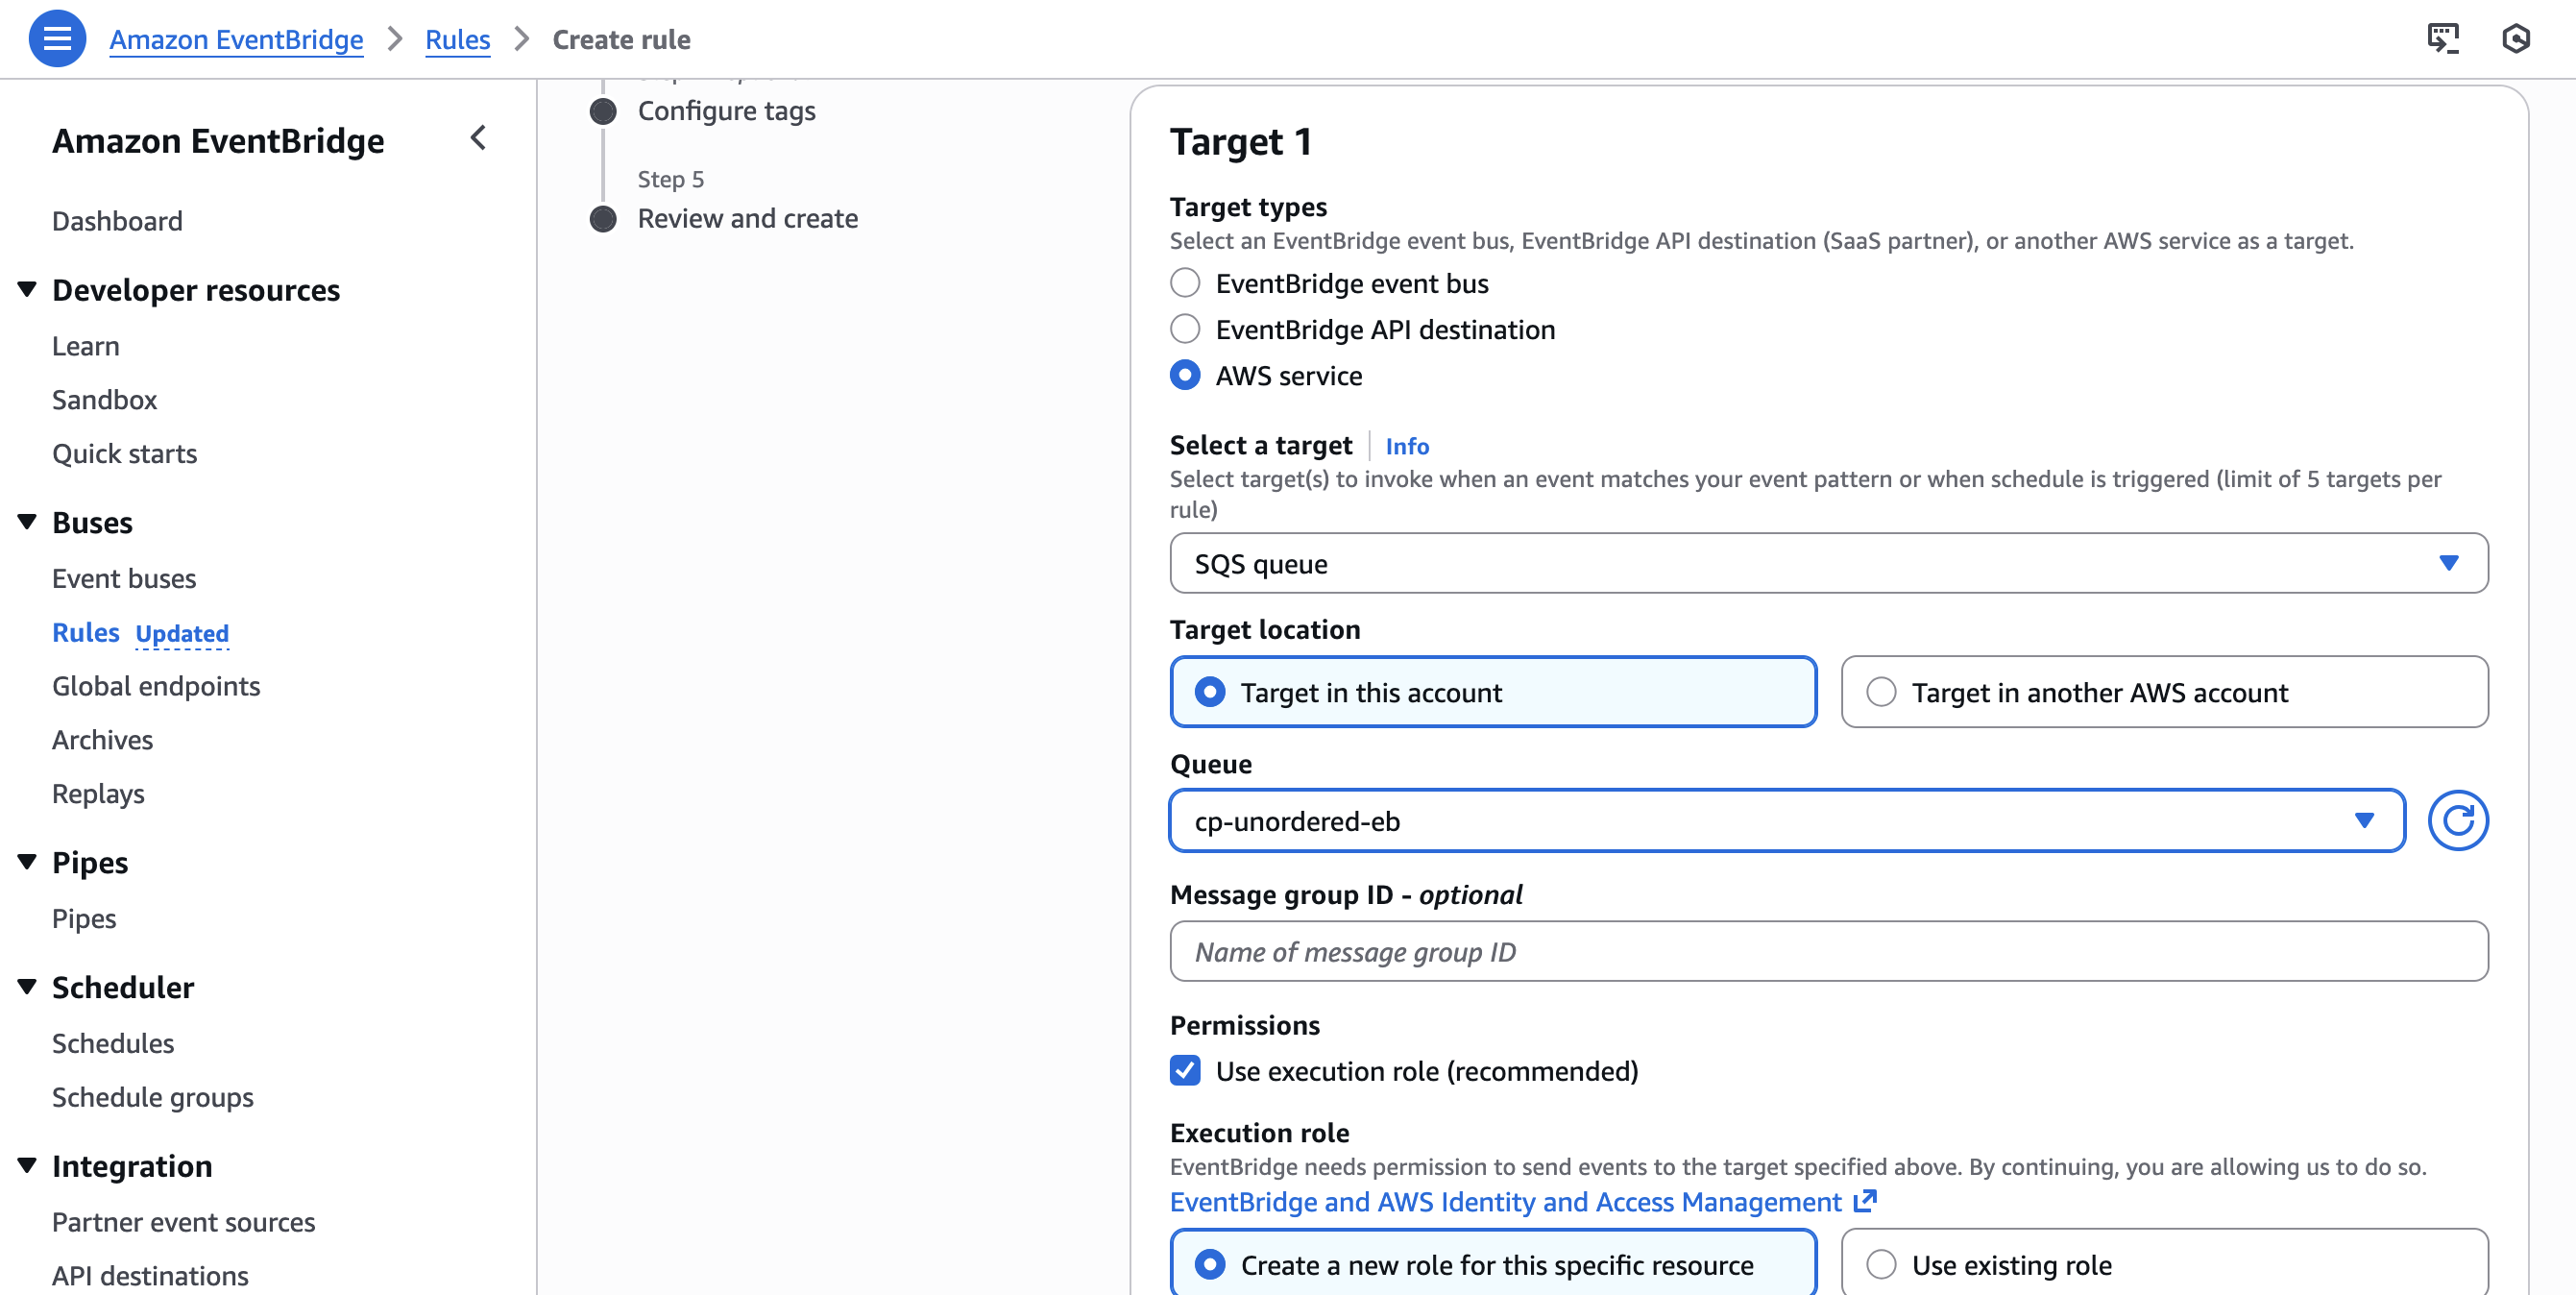Viewport: 2576px width, 1295px height.
Task: Open the external link icon beside IAM link
Action: 1865,1201
